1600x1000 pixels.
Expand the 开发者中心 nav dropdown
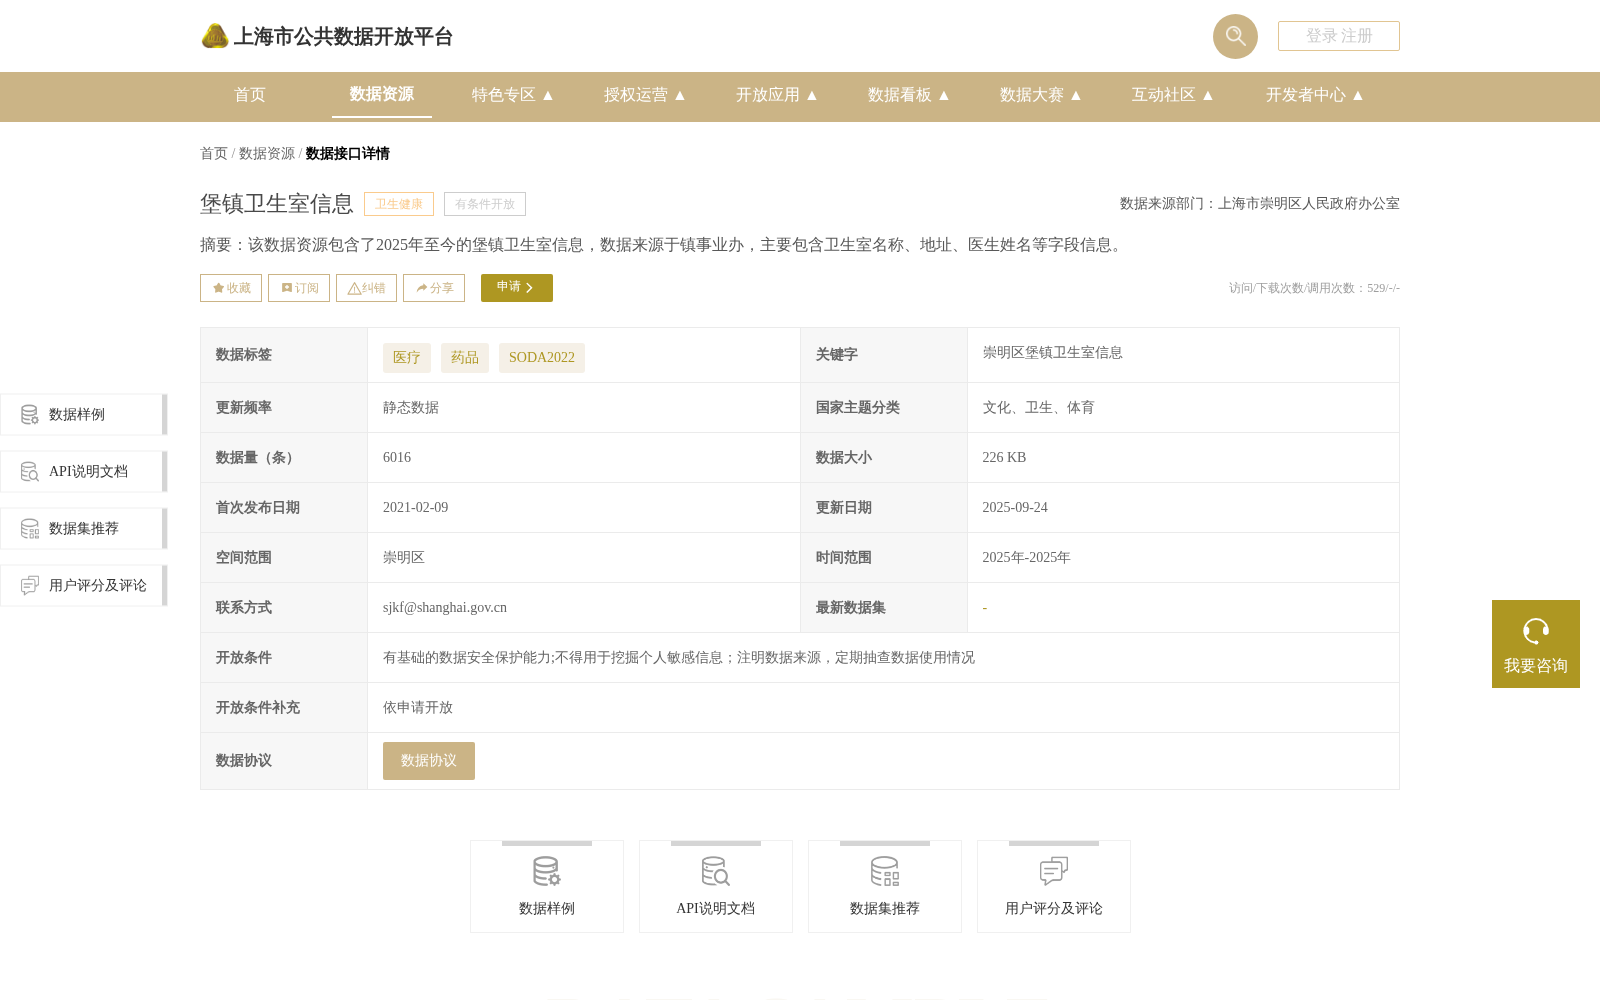1315,95
